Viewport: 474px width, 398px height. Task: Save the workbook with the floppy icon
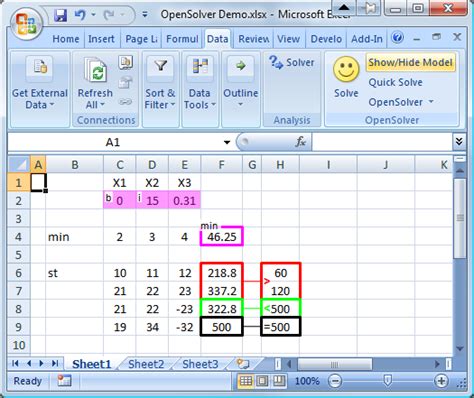point(60,15)
